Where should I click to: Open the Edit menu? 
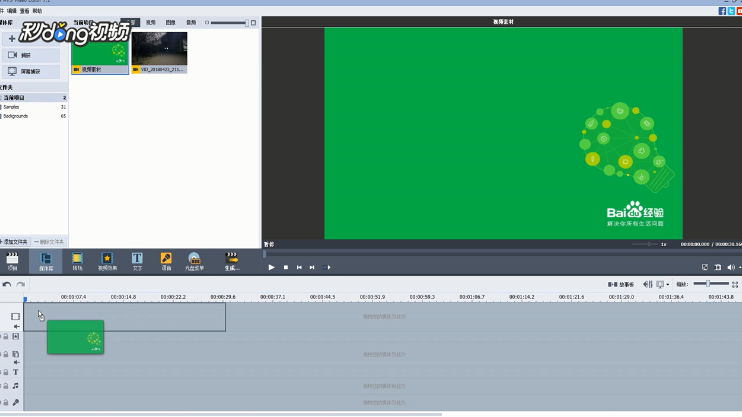[12, 11]
